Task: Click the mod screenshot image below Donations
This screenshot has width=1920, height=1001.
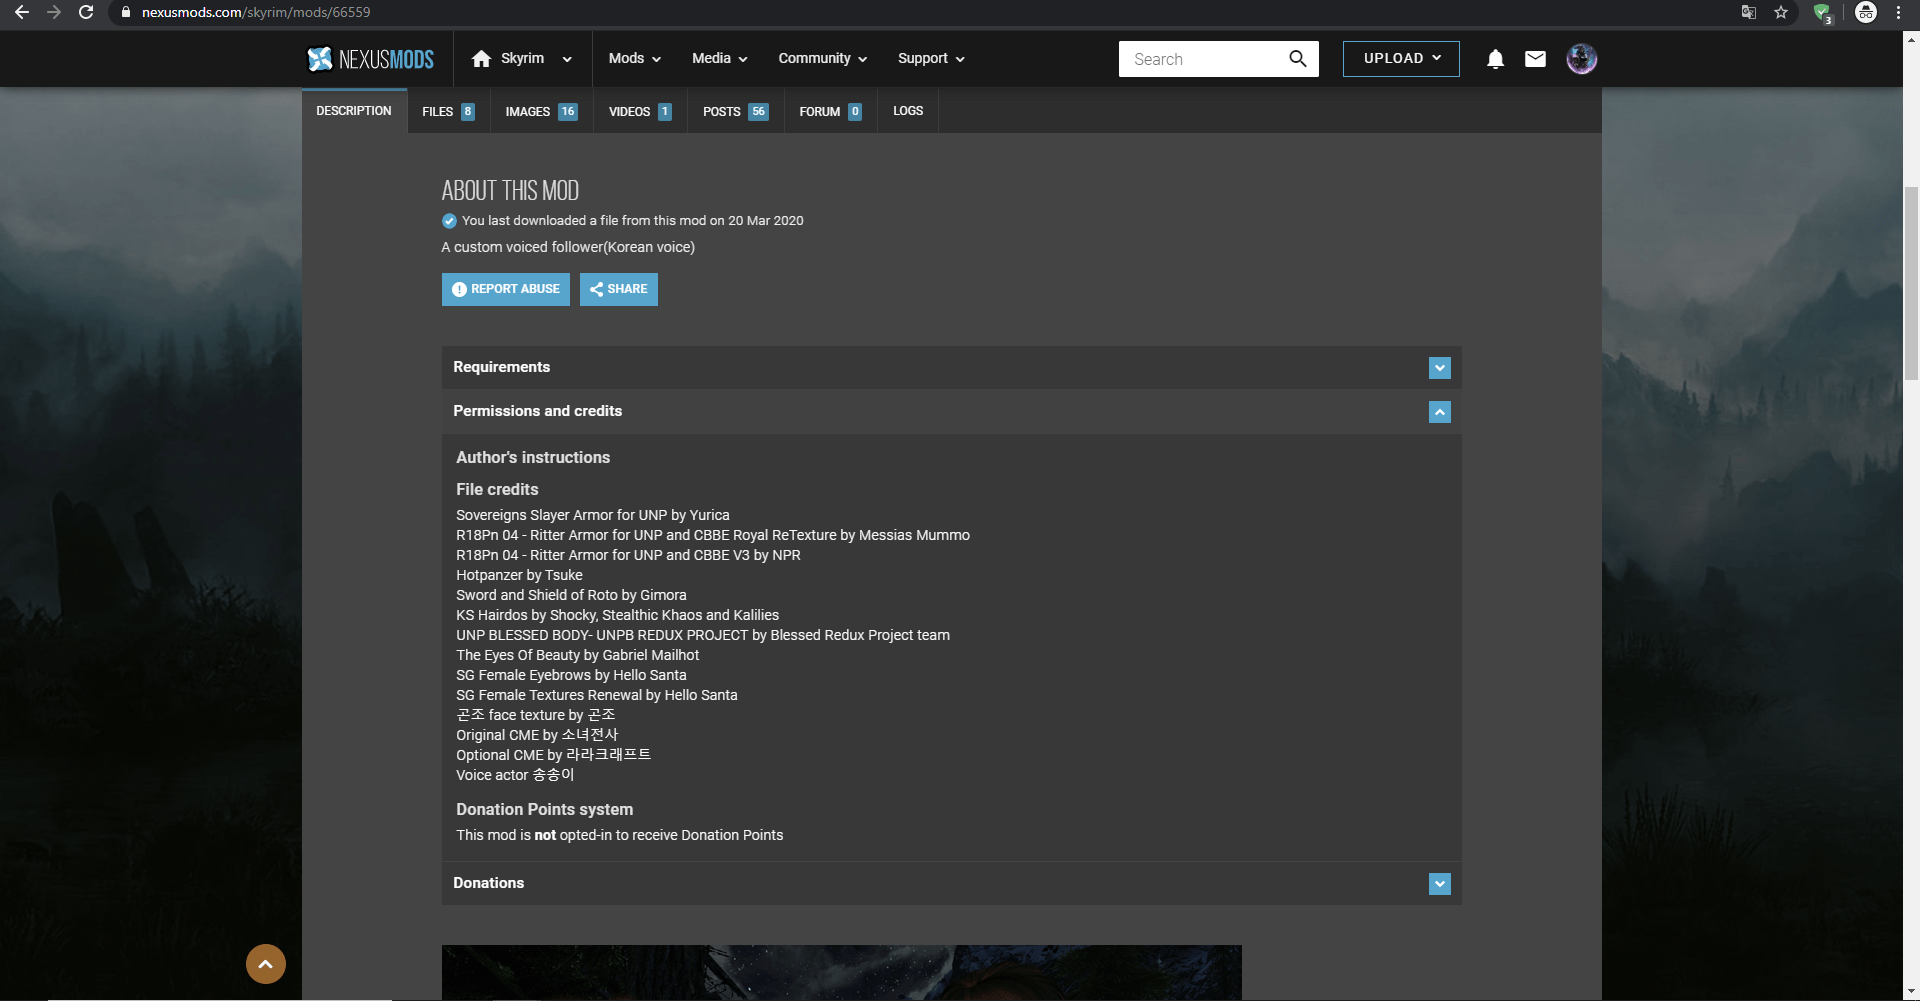Action: pos(842,973)
